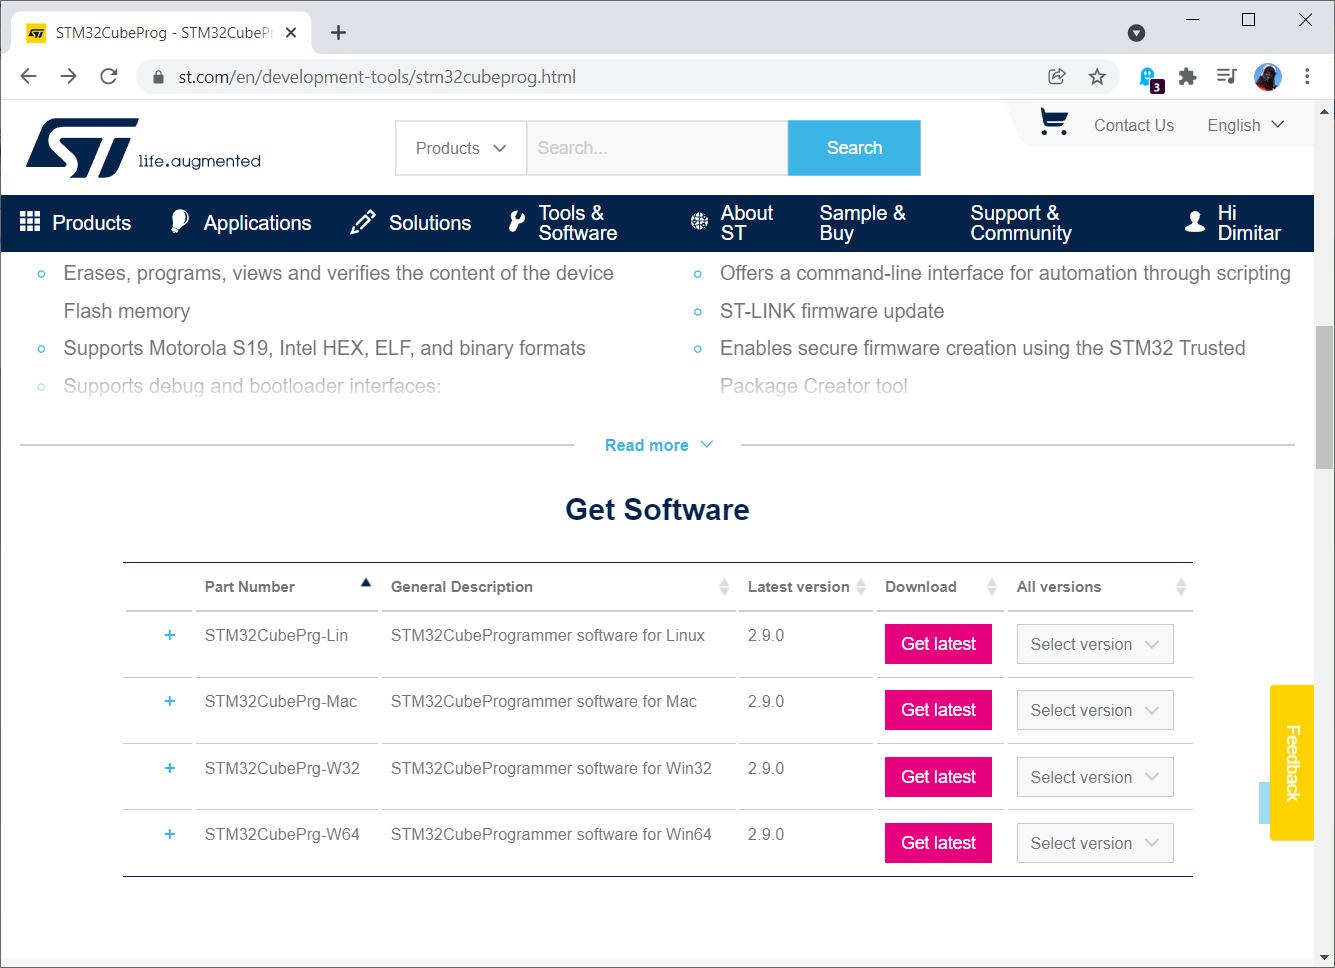Click the page vertical scrollbar thumb
Screen dimensions: 1335x968
(x=1325, y=397)
